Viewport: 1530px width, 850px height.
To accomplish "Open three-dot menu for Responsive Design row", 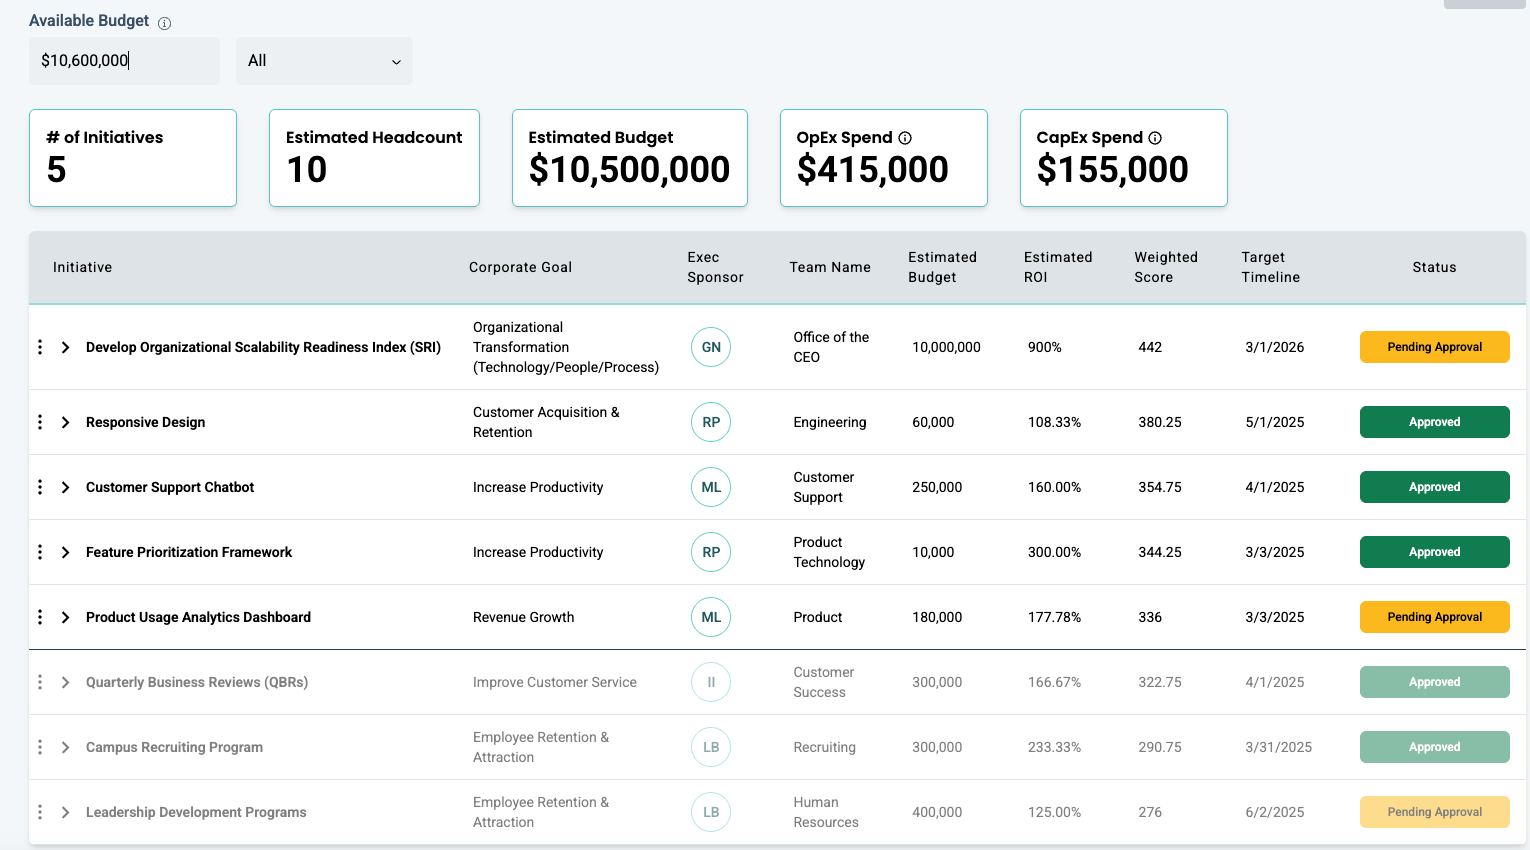I will point(40,422).
